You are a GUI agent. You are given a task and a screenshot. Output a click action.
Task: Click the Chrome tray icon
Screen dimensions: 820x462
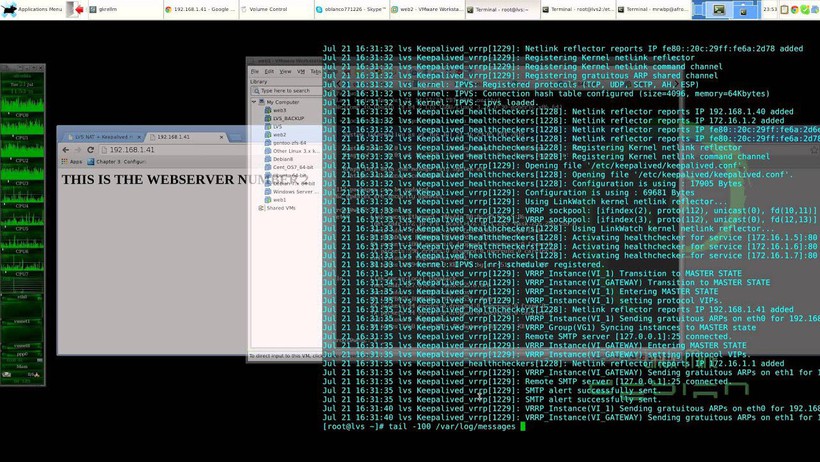tap(794, 9)
